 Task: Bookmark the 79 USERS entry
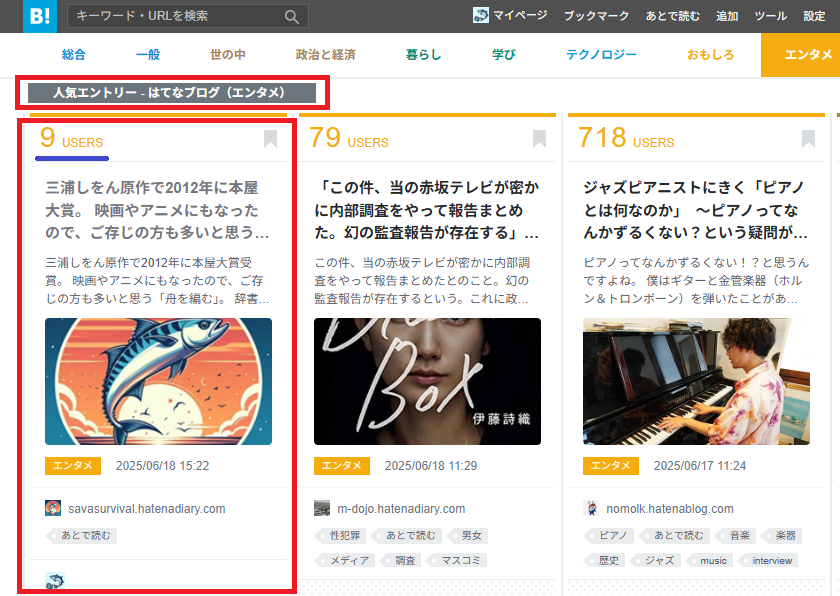539,139
